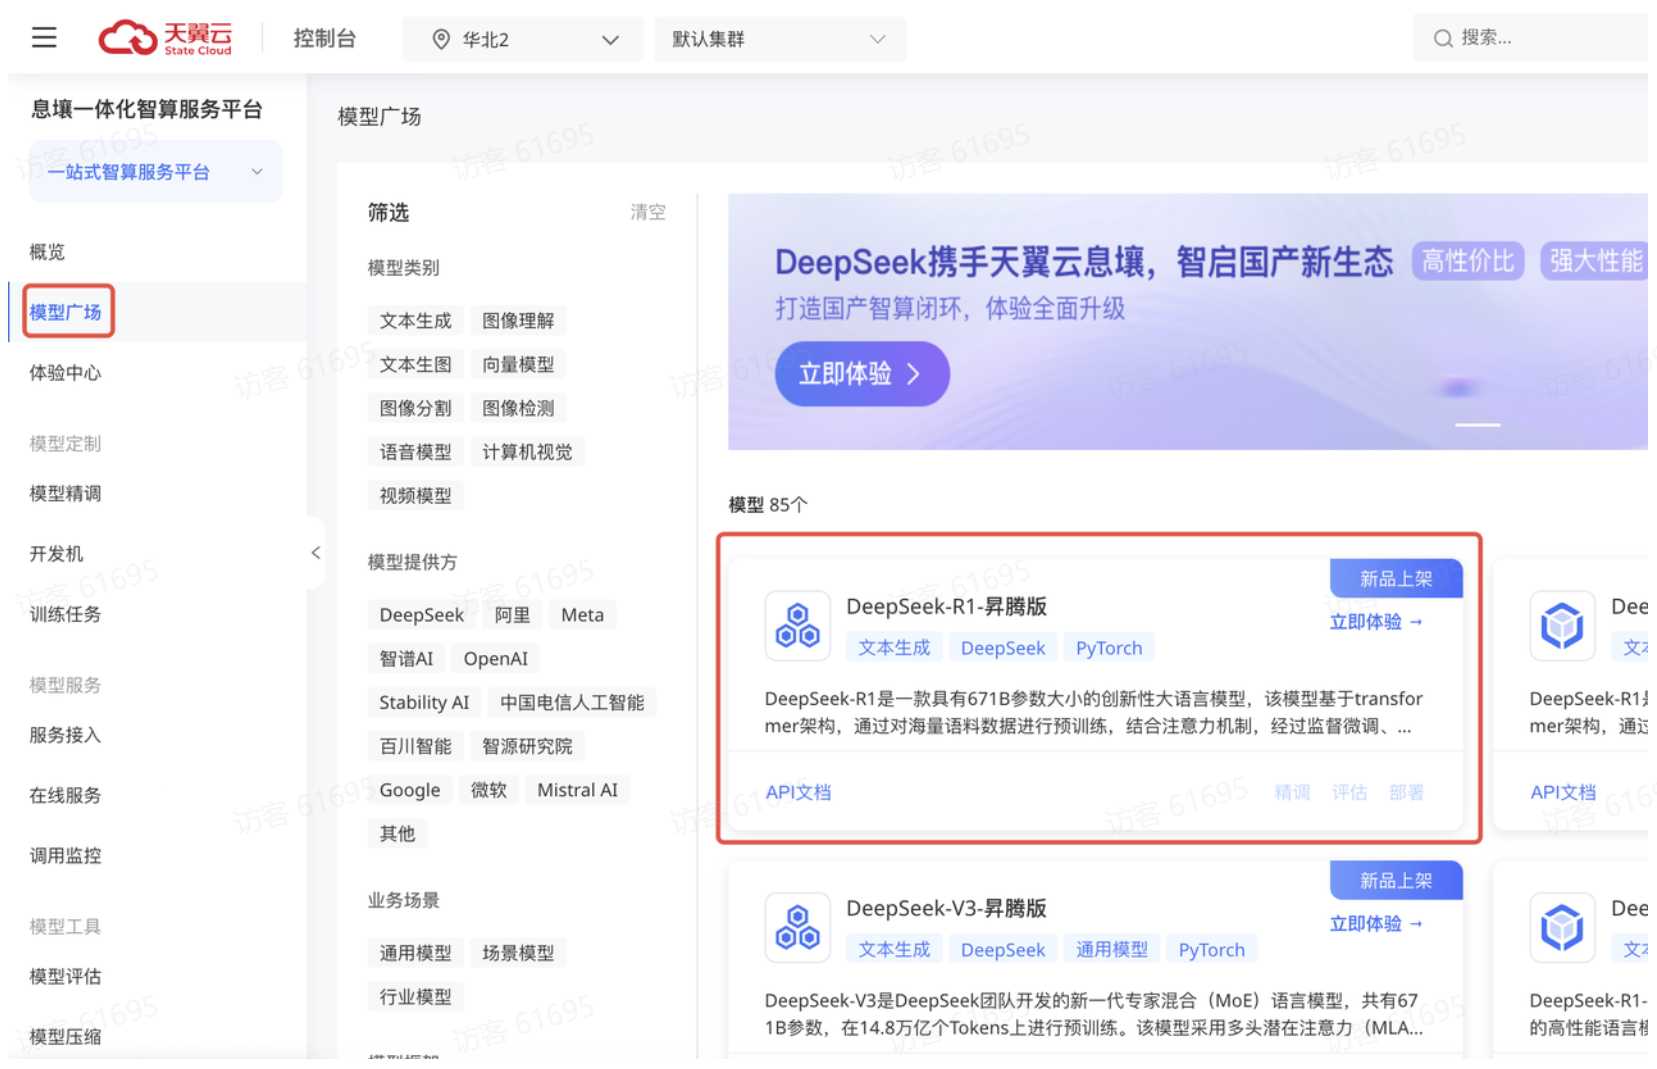Filter by provider 微软
This screenshot has height=1069, width=1657.
[x=488, y=789]
